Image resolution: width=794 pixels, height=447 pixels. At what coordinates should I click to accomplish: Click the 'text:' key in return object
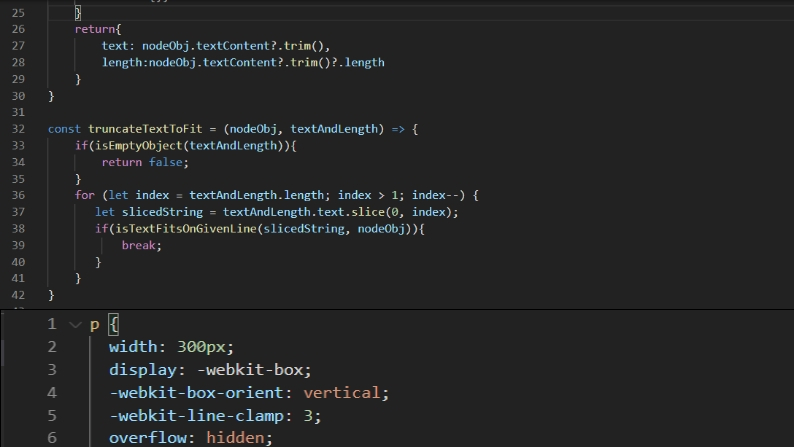point(116,46)
